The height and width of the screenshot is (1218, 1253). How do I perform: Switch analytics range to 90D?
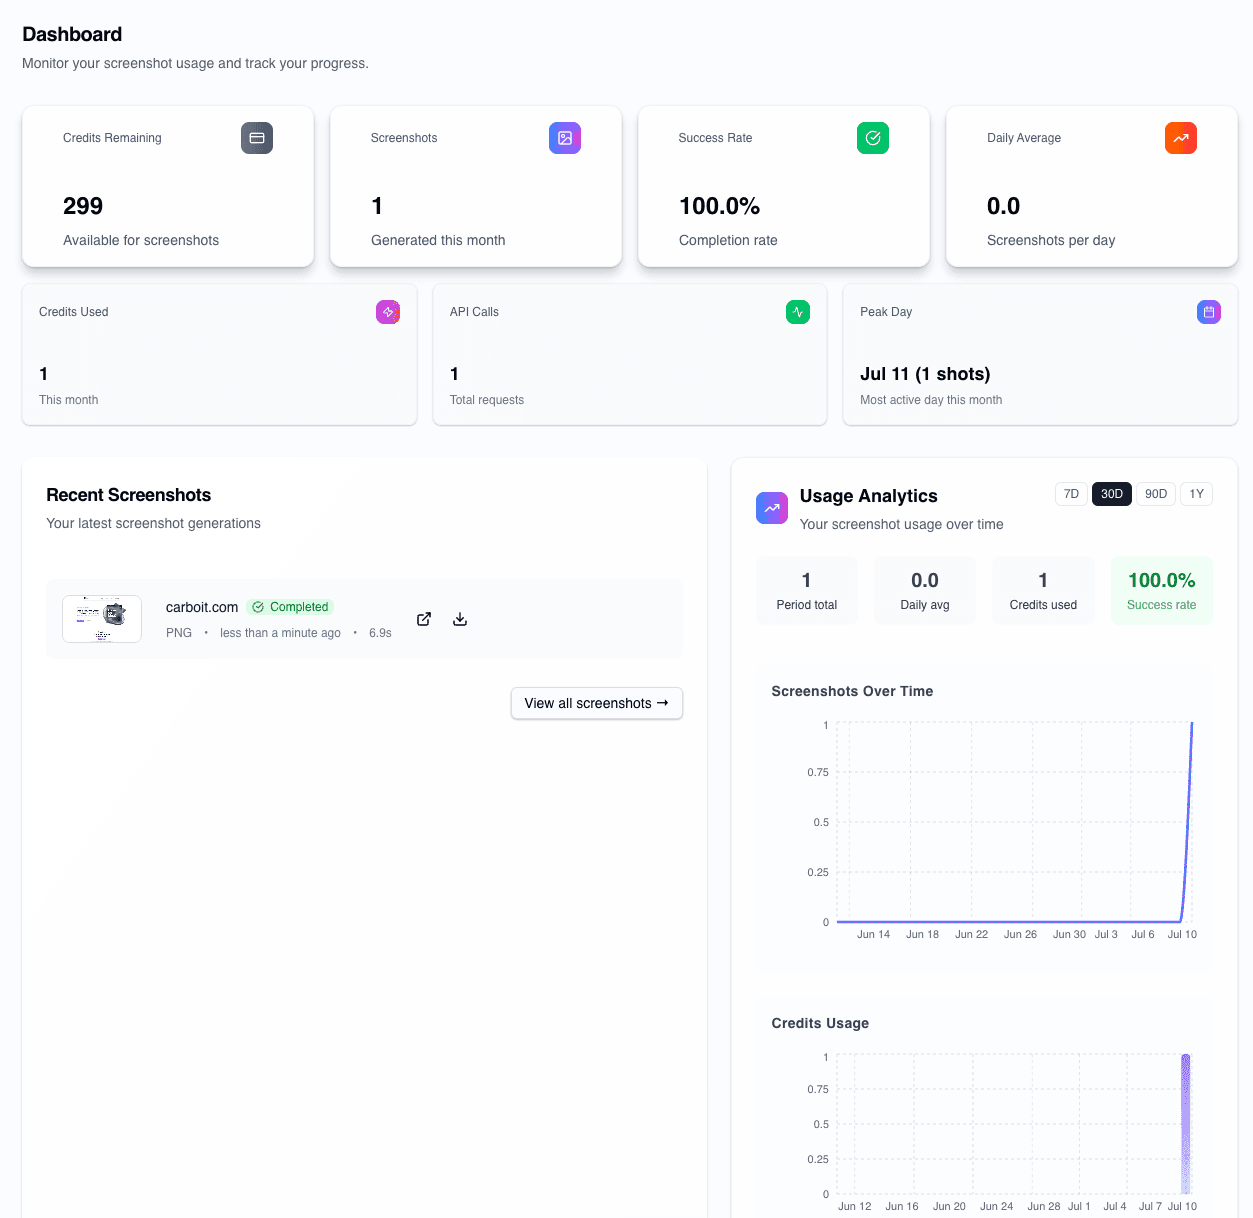point(1156,494)
